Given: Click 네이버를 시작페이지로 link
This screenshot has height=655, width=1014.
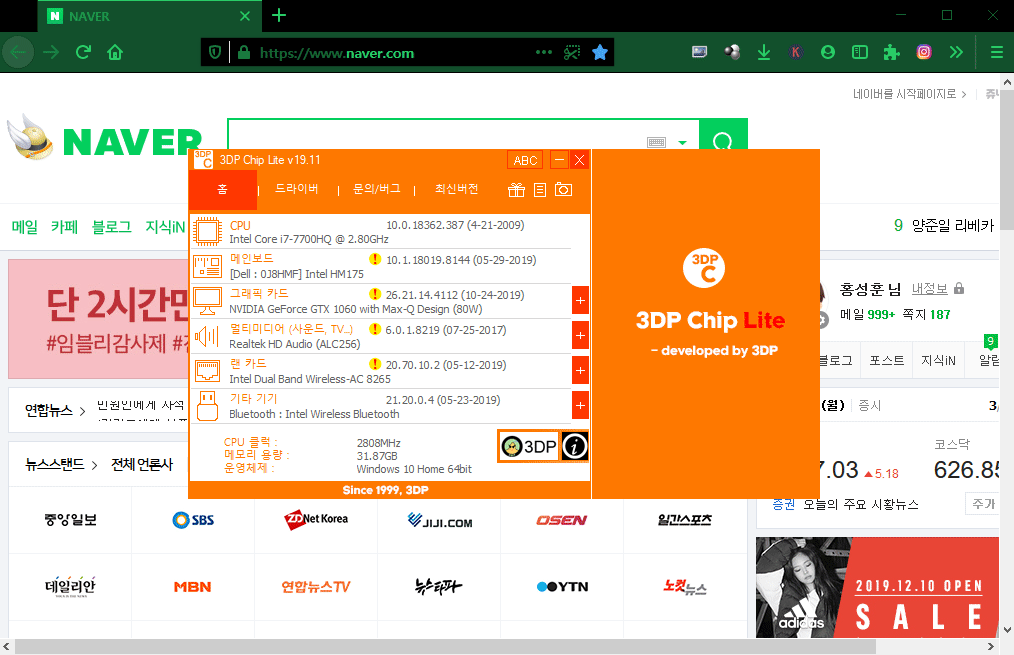Looking at the screenshot, I should 904,94.
